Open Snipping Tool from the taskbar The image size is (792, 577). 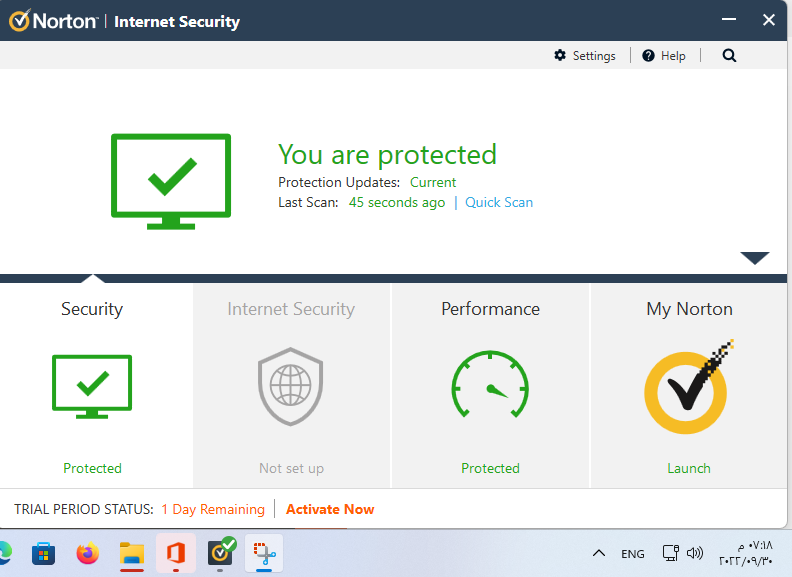(264, 554)
